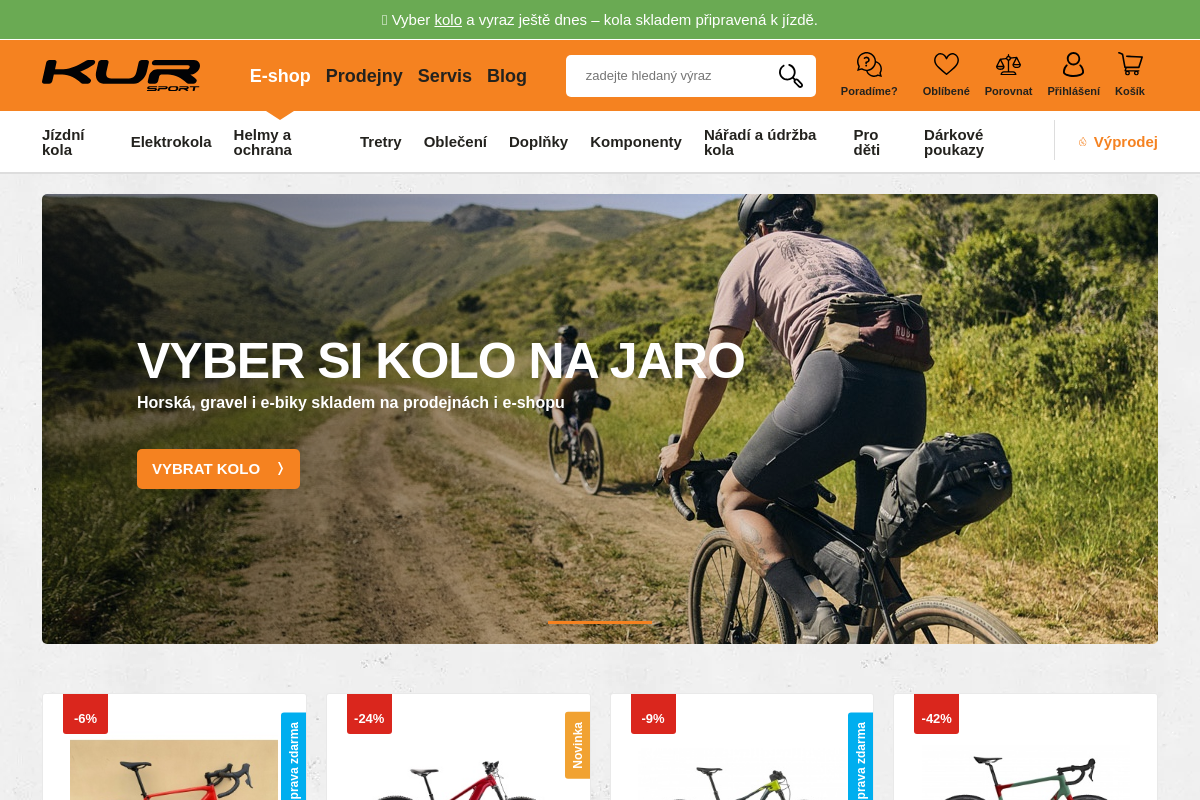Click the VYBRAT KOLO button
The width and height of the screenshot is (1200, 800).
tap(218, 469)
